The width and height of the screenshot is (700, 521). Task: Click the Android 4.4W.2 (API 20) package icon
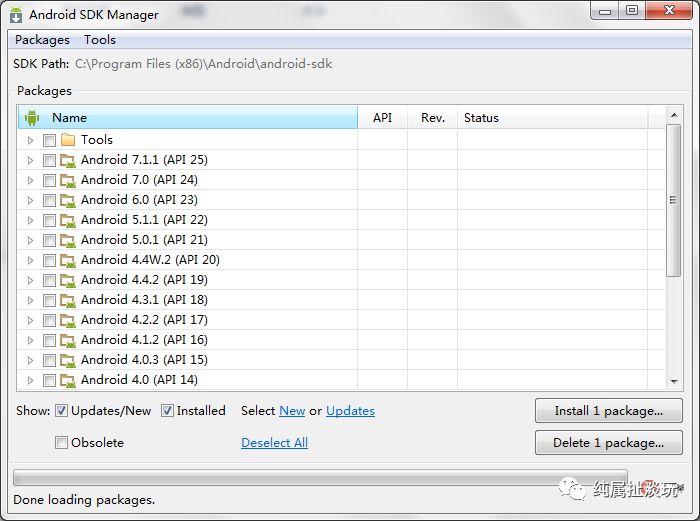pos(68,260)
